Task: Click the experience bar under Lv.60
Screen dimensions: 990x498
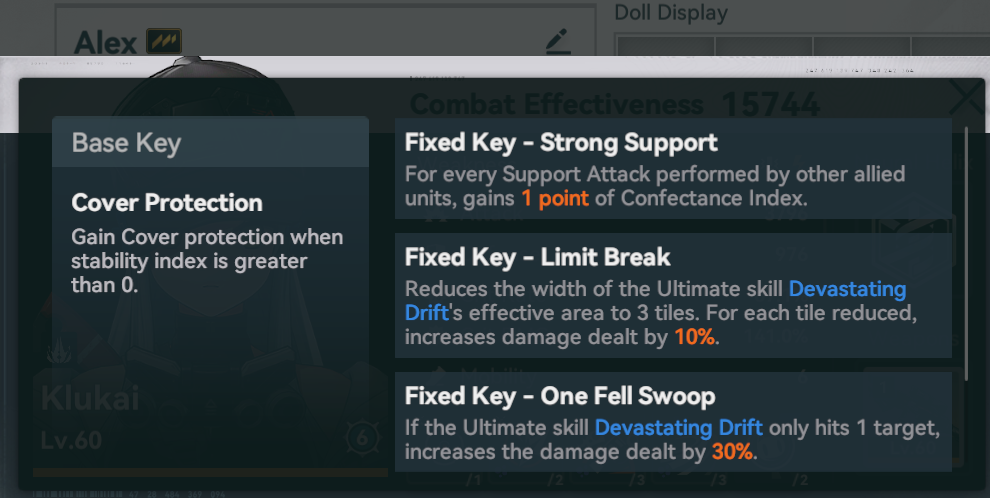Action: point(210,472)
